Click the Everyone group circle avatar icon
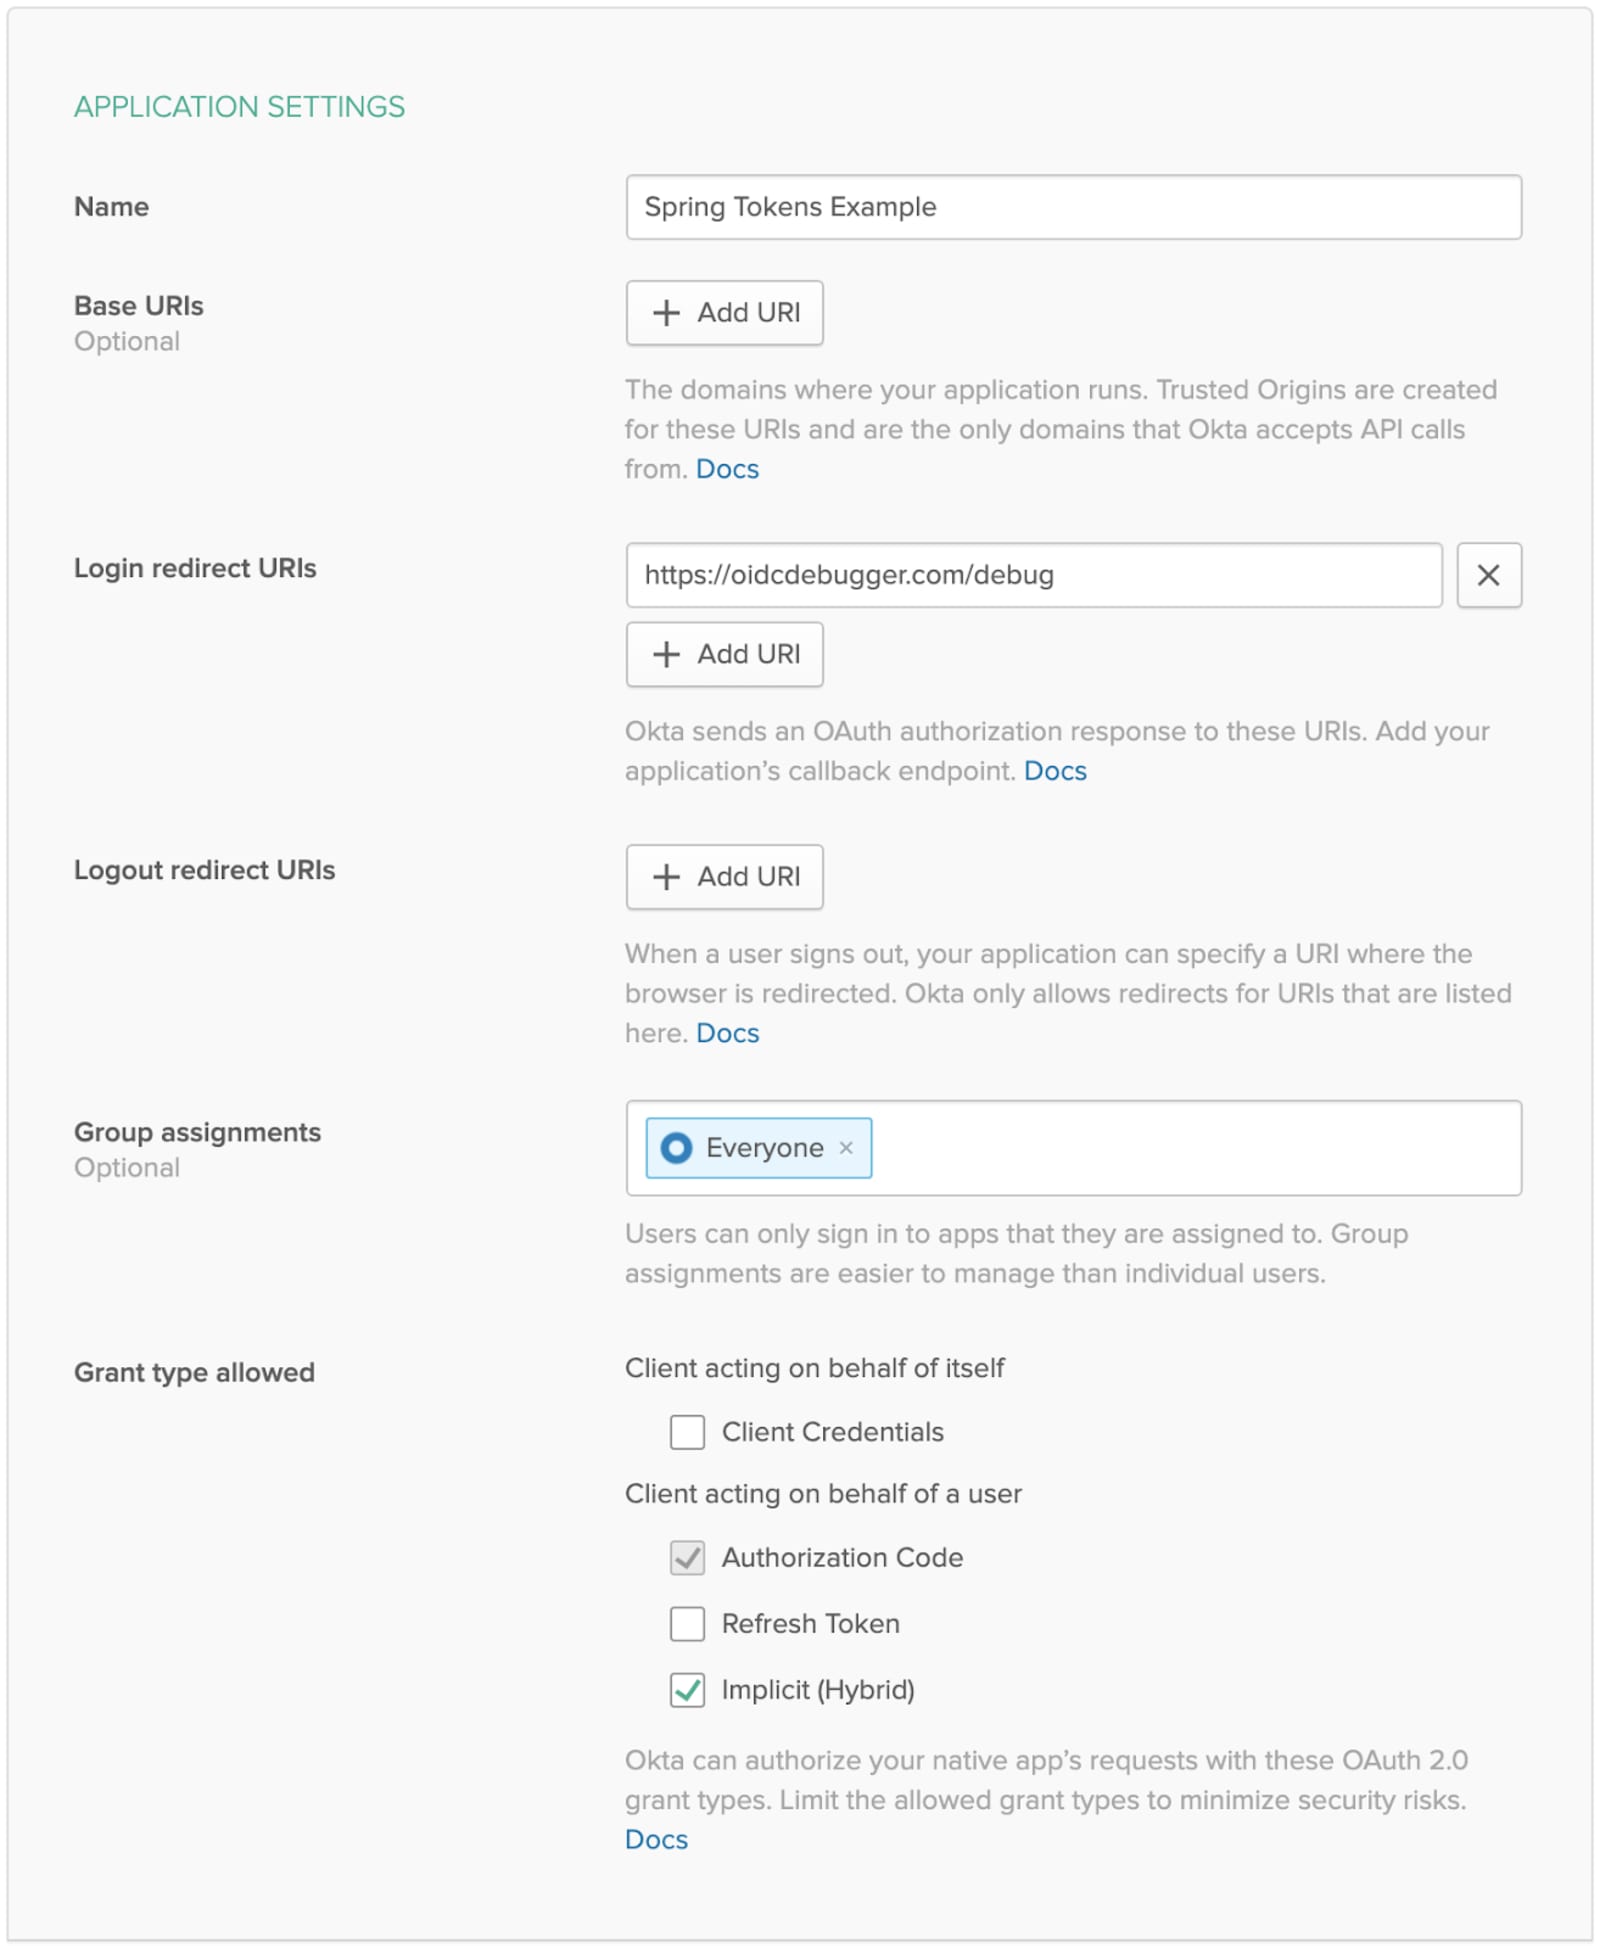 (x=676, y=1148)
